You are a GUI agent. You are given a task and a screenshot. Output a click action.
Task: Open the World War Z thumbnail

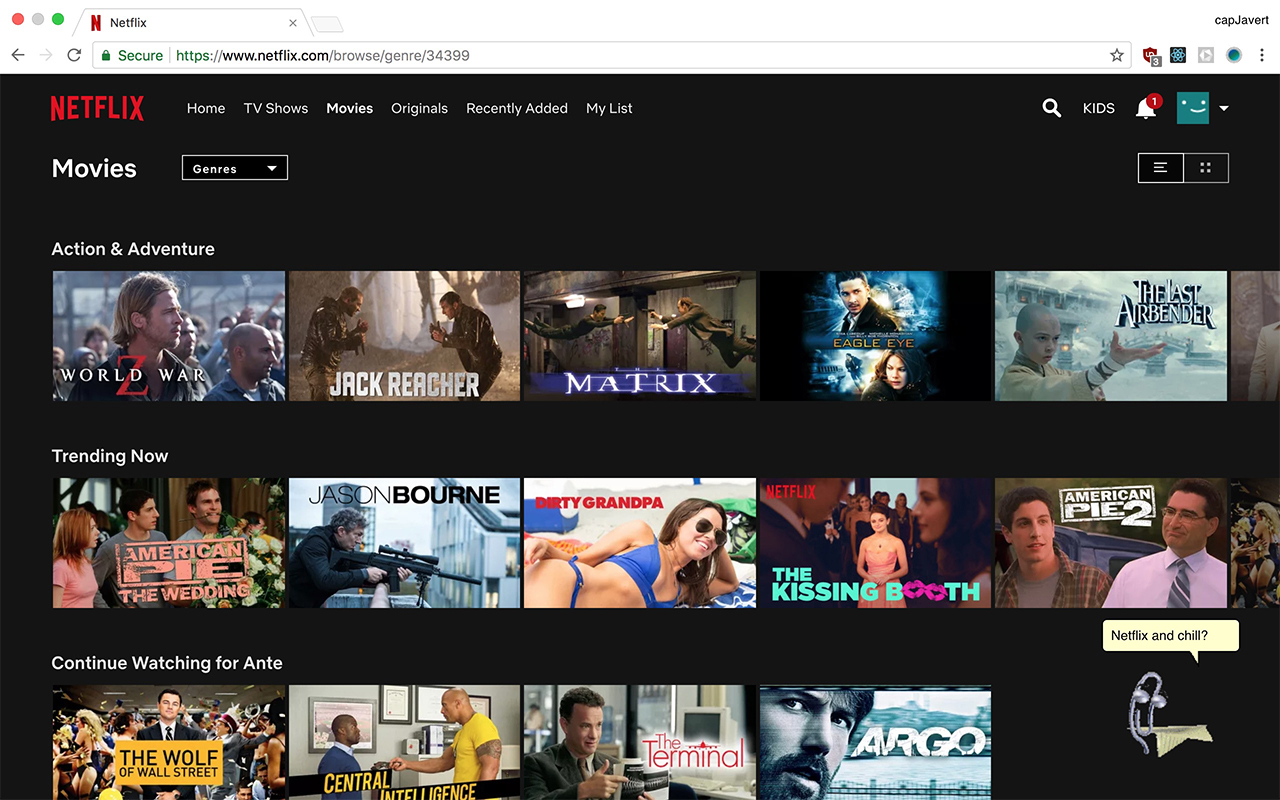[x=168, y=336]
